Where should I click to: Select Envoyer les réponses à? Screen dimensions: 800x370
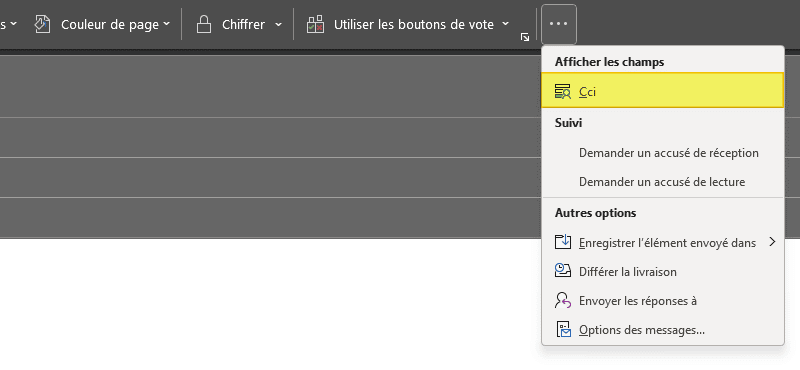pyautogui.click(x=662, y=301)
